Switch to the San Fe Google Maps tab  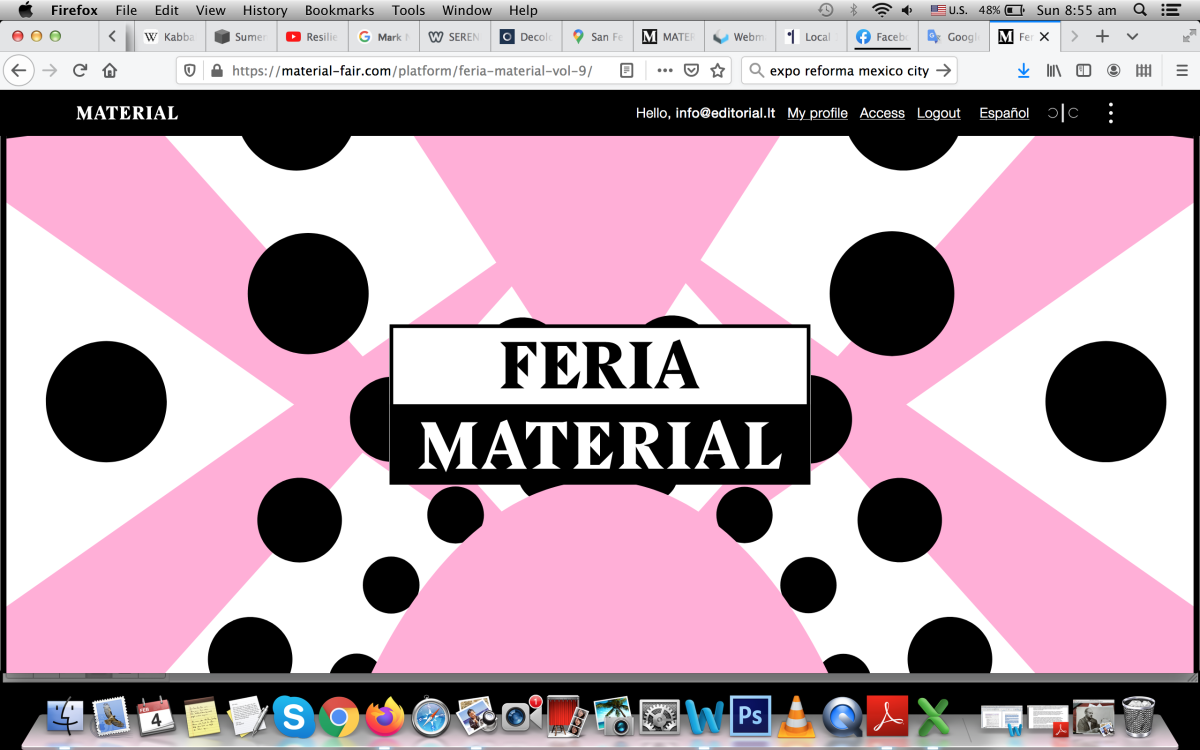tap(597, 37)
